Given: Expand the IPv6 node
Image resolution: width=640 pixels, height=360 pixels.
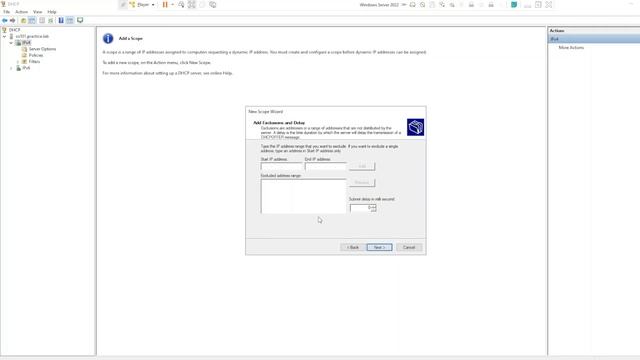Looking at the screenshot, I should 11,68.
